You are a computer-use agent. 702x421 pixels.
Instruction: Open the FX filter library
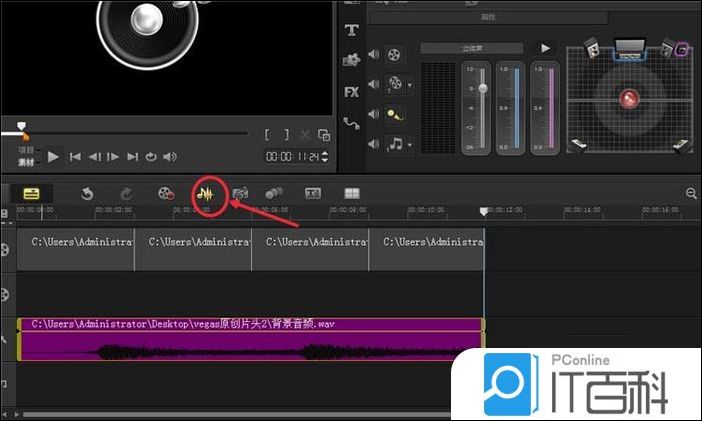point(351,92)
